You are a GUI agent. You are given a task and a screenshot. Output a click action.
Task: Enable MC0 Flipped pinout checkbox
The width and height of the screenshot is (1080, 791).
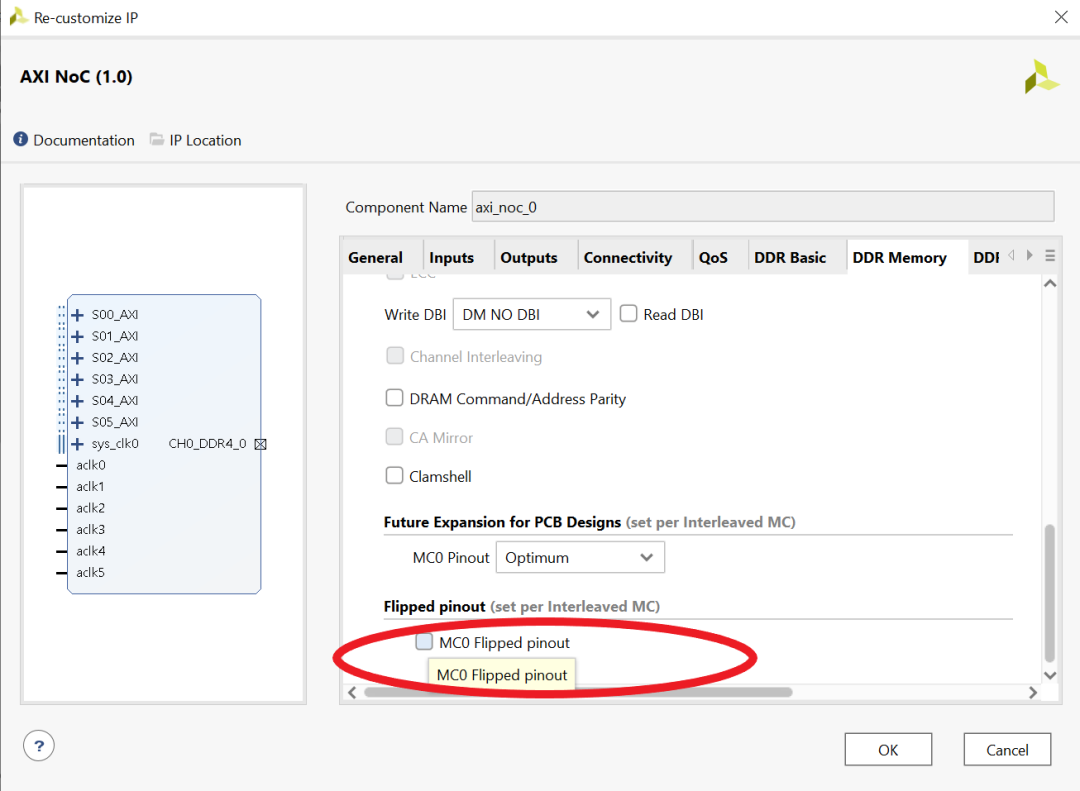(424, 642)
